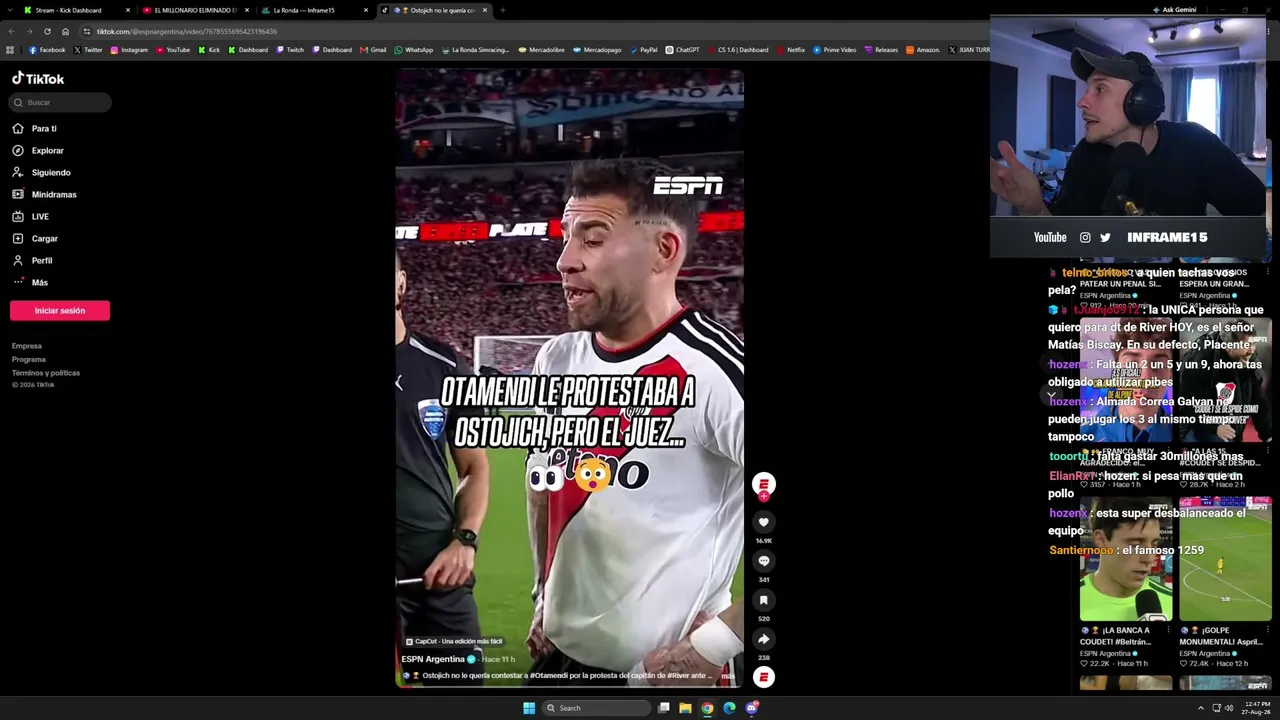Screen dimensions: 1280x720
Task: Switch to the Stream - Kick Dashboard tab
Action: click(75, 10)
